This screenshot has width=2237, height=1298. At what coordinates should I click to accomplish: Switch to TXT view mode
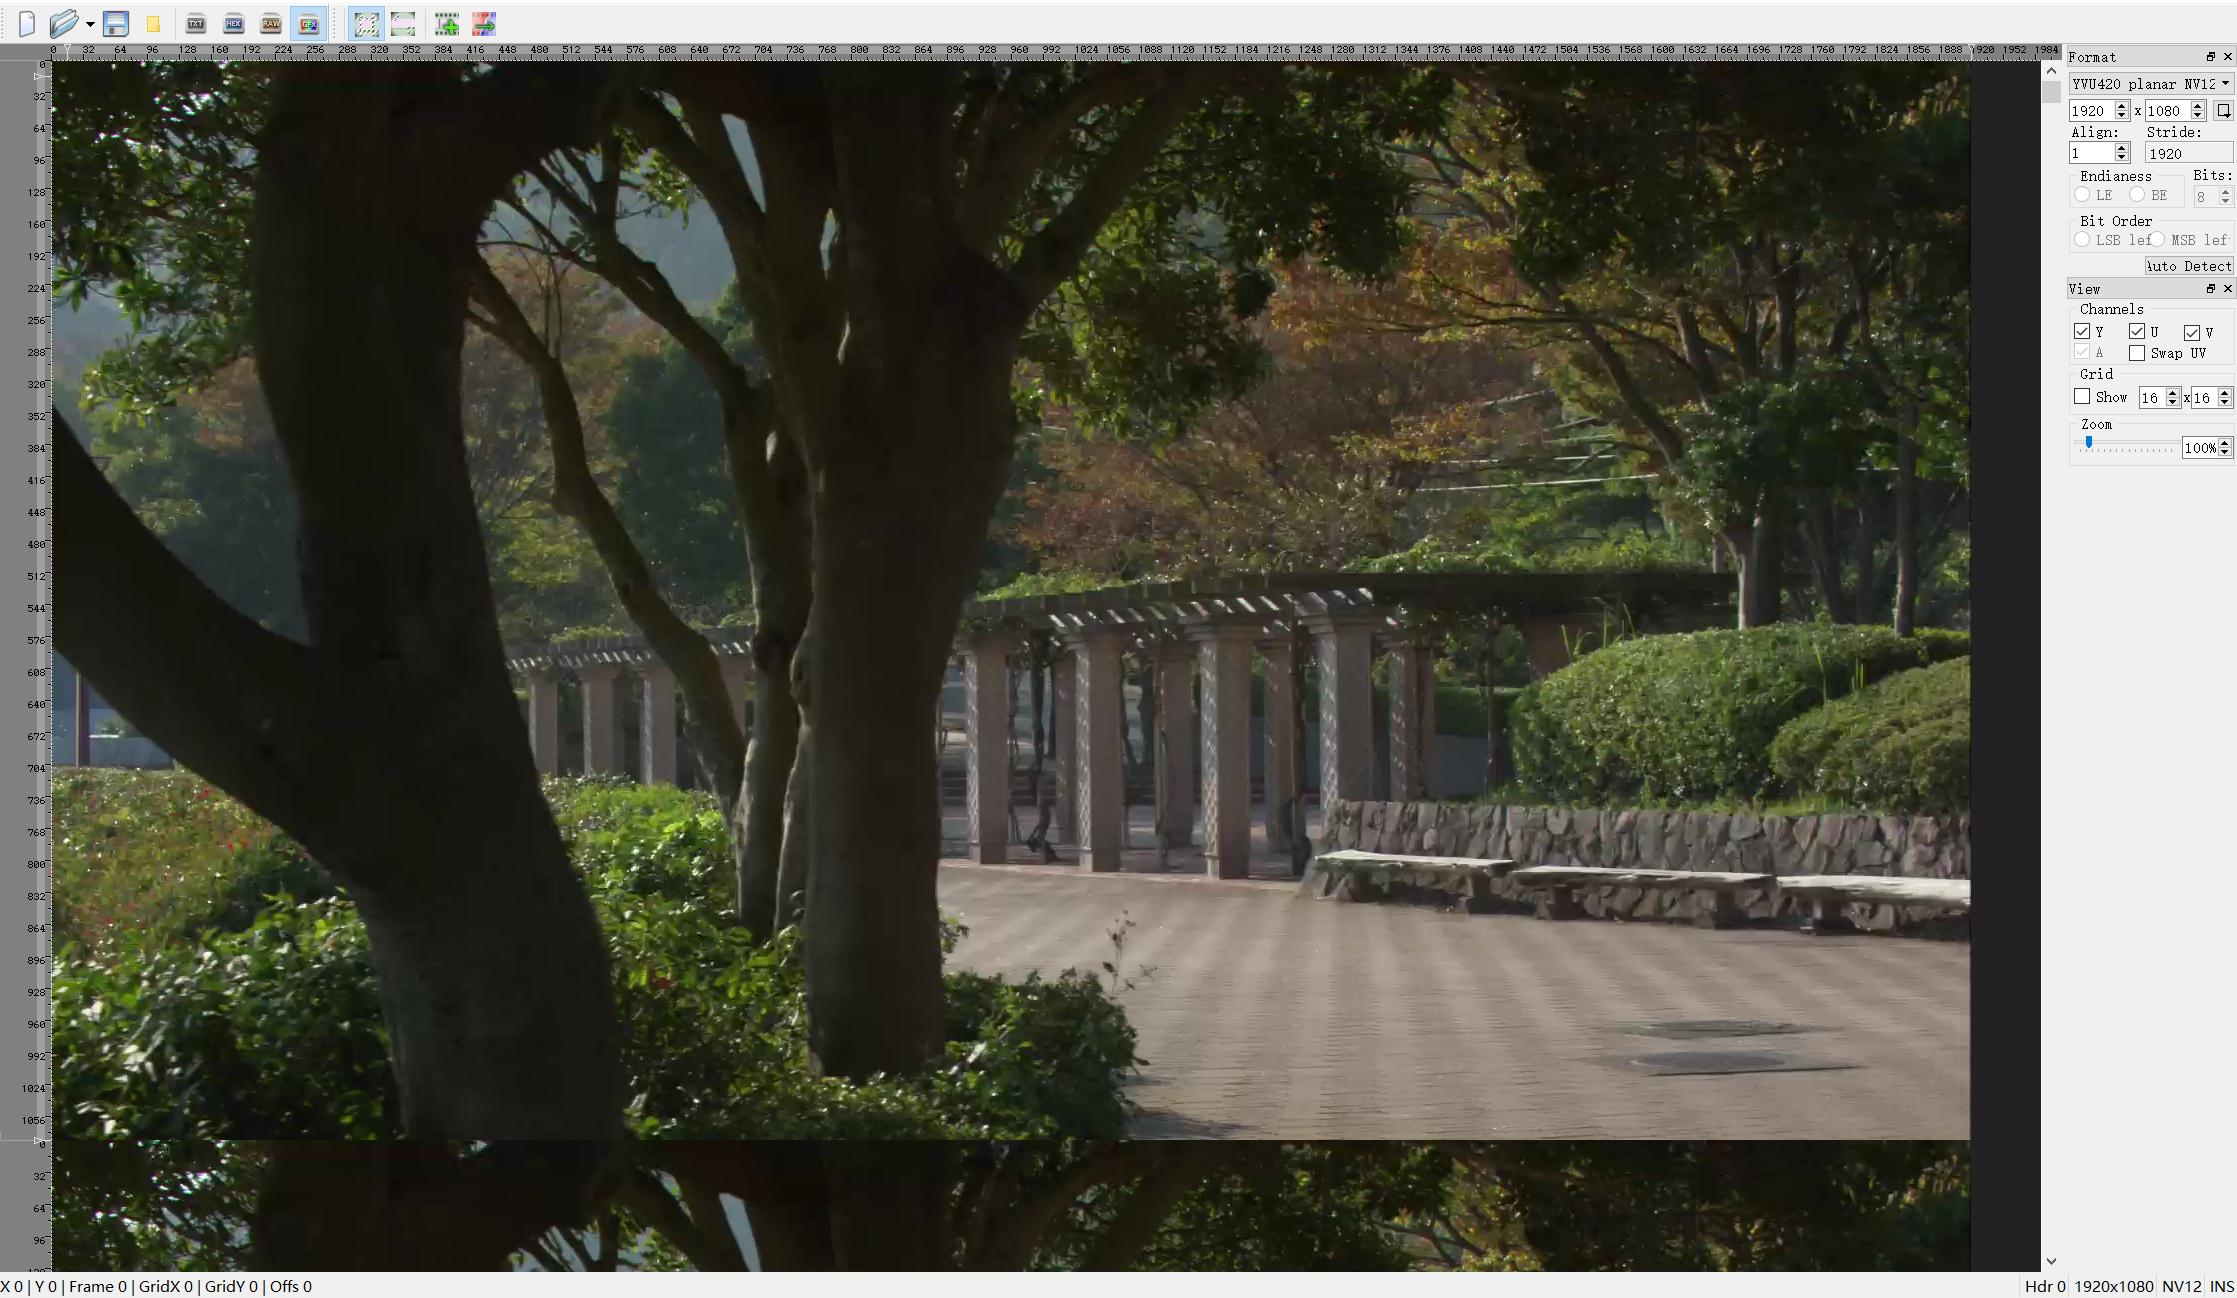point(196,24)
